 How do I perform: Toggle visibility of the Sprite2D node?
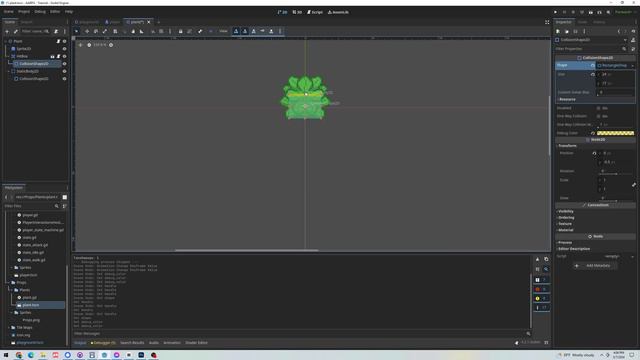pos(64,49)
